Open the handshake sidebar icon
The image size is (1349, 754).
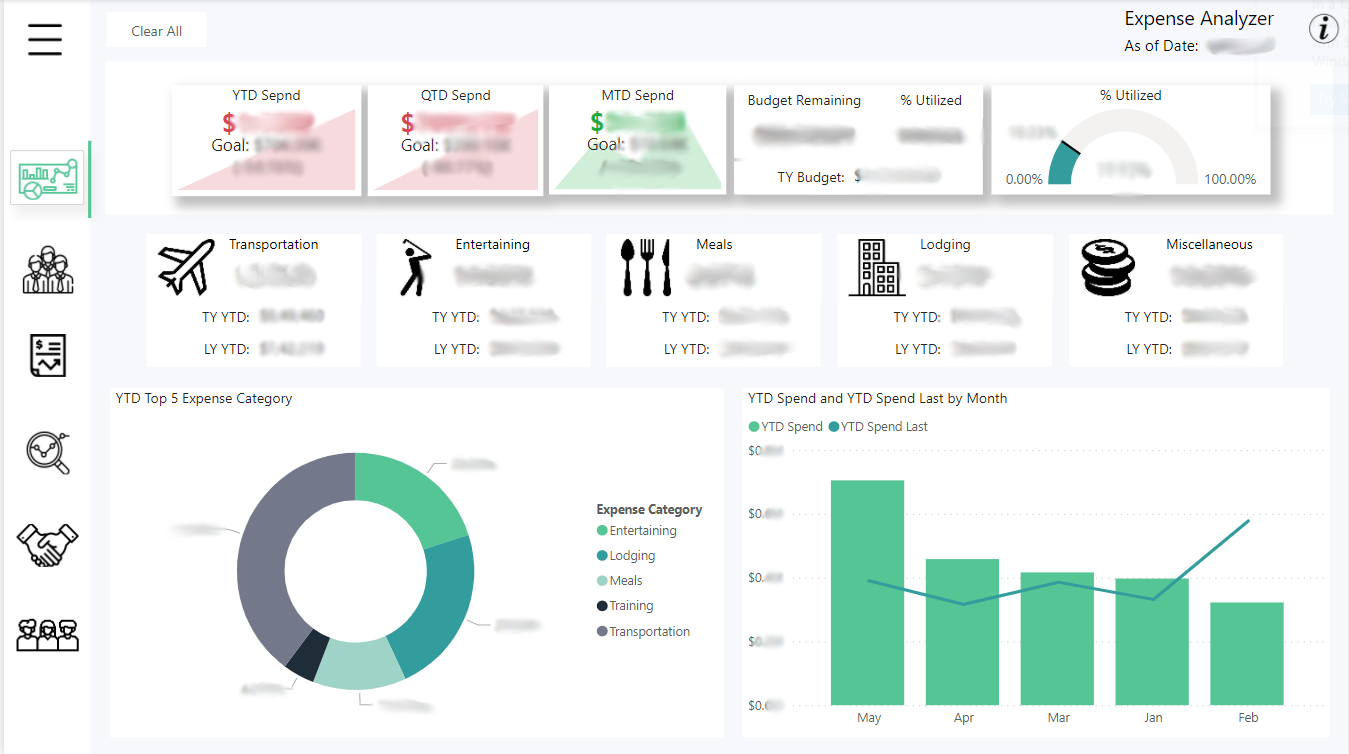point(47,545)
